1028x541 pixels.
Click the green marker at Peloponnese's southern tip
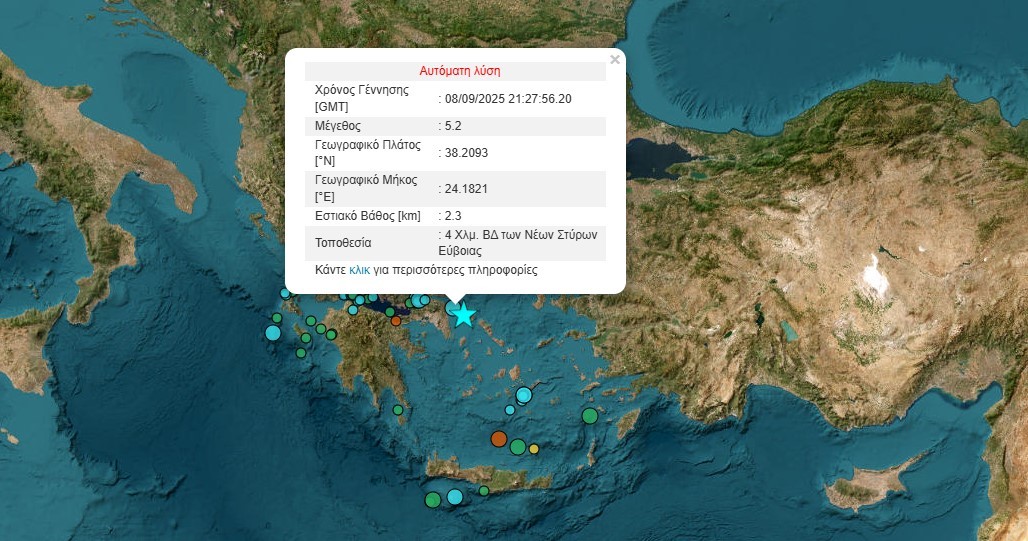click(x=398, y=409)
